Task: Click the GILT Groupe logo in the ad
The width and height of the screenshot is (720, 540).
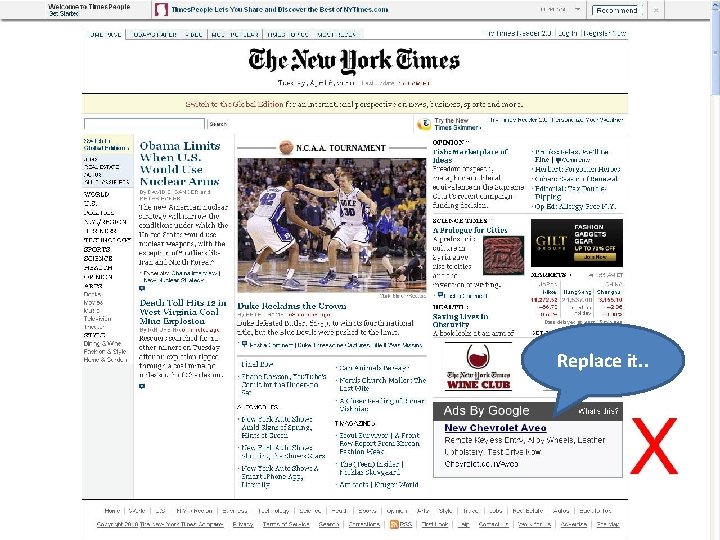Action: [551, 242]
